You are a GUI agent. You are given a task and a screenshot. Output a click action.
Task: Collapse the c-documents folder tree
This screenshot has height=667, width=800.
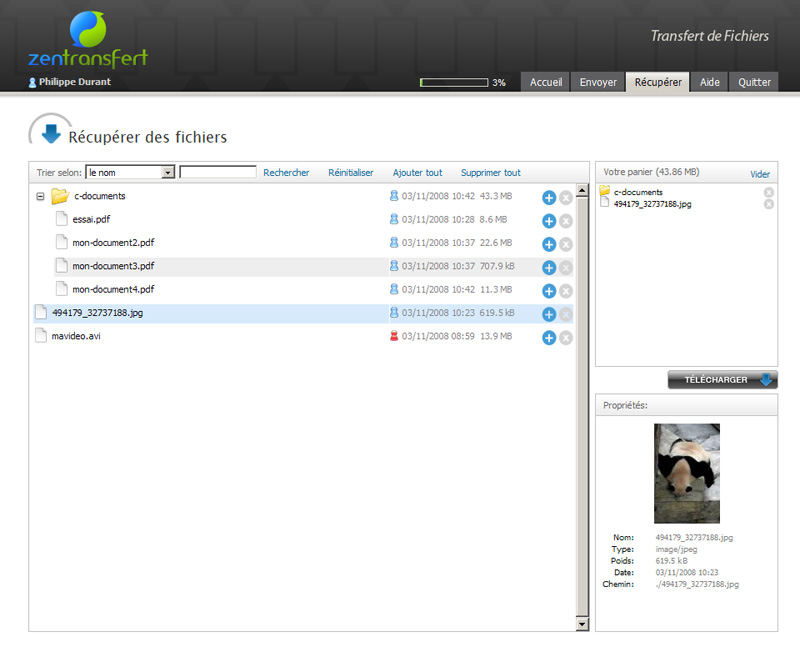tap(40, 196)
